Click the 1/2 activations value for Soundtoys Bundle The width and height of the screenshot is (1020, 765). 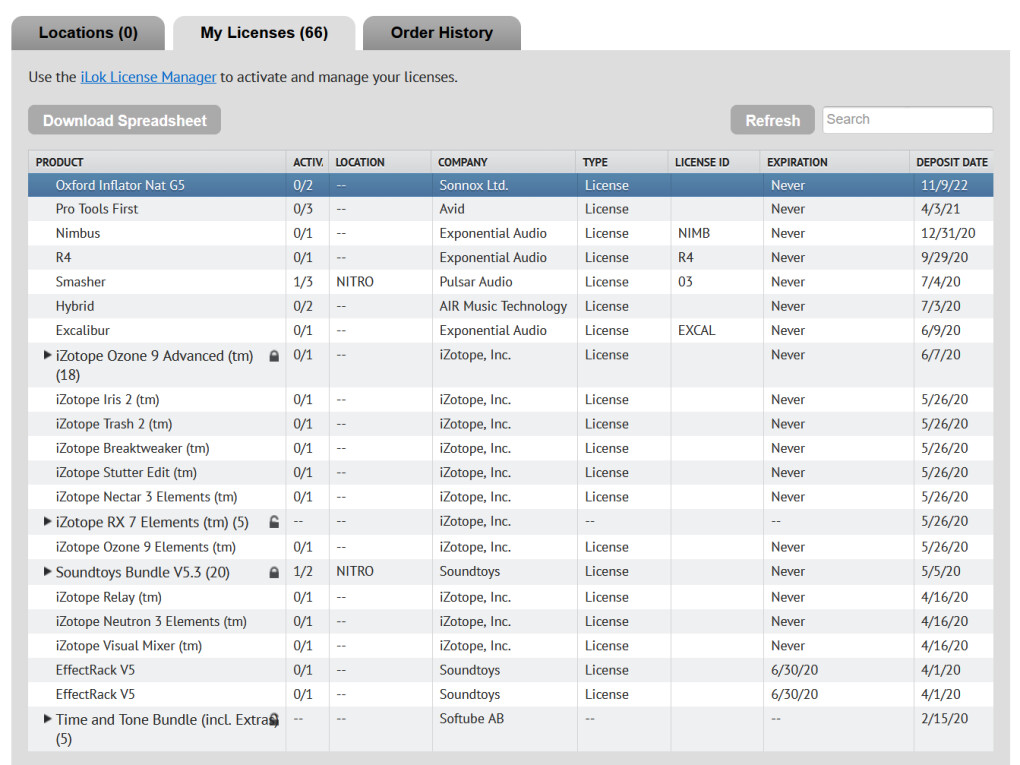pyautogui.click(x=302, y=571)
